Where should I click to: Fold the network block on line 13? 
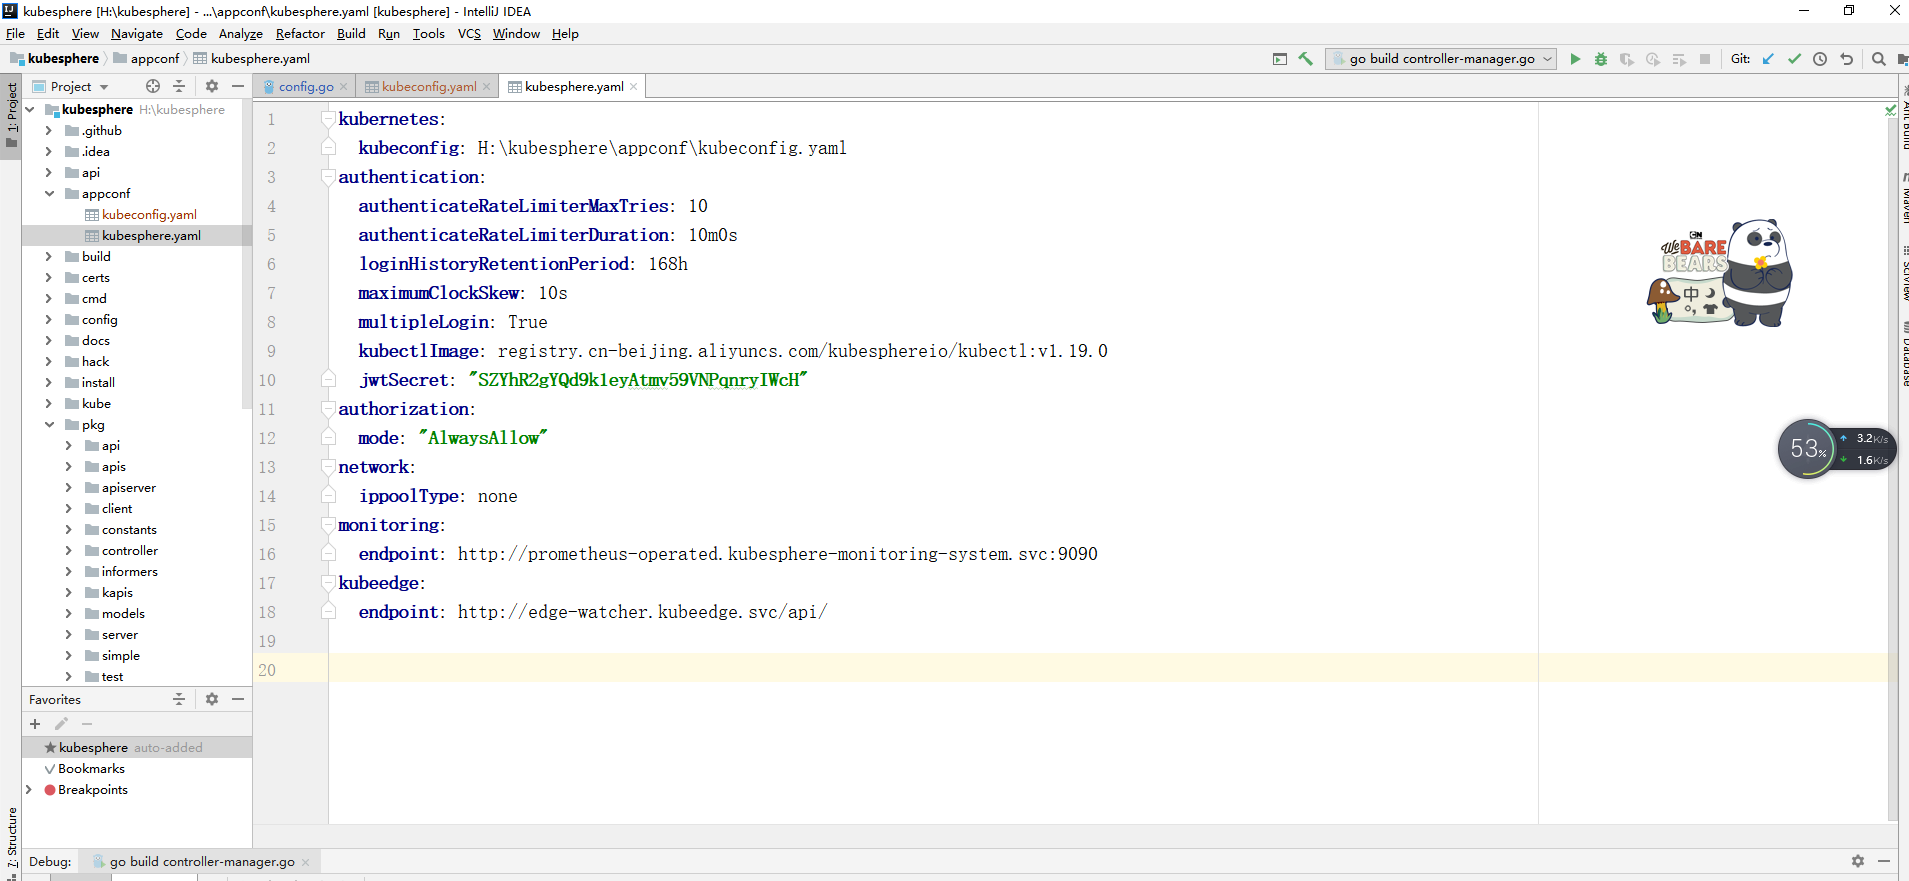(x=328, y=467)
